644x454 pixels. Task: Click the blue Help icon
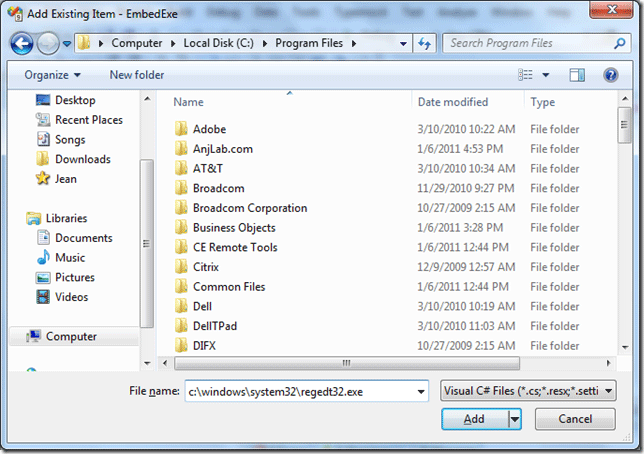pos(611,75)
